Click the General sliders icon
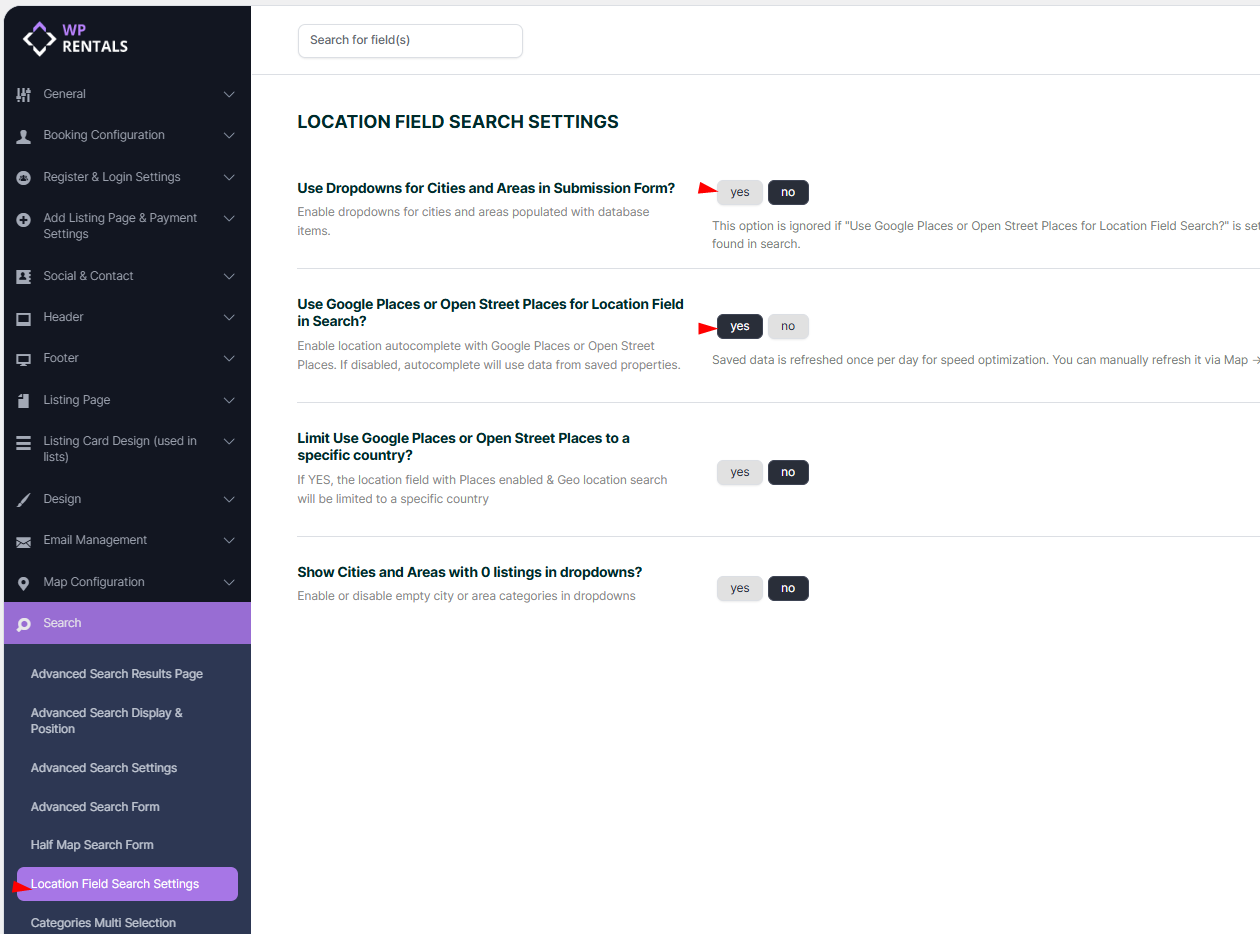This screenshot has height=934, width=1260. pos(24,94)
